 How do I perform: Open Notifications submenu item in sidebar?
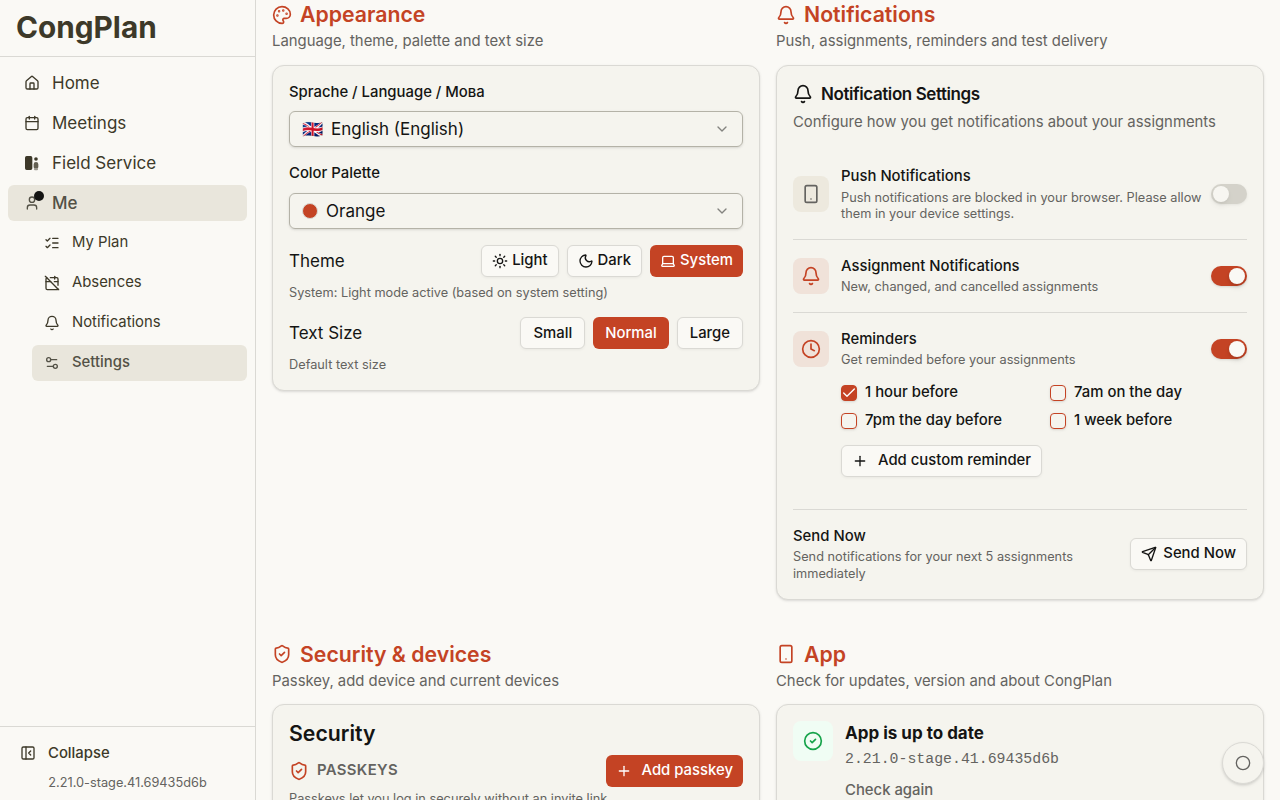[139, 322]
